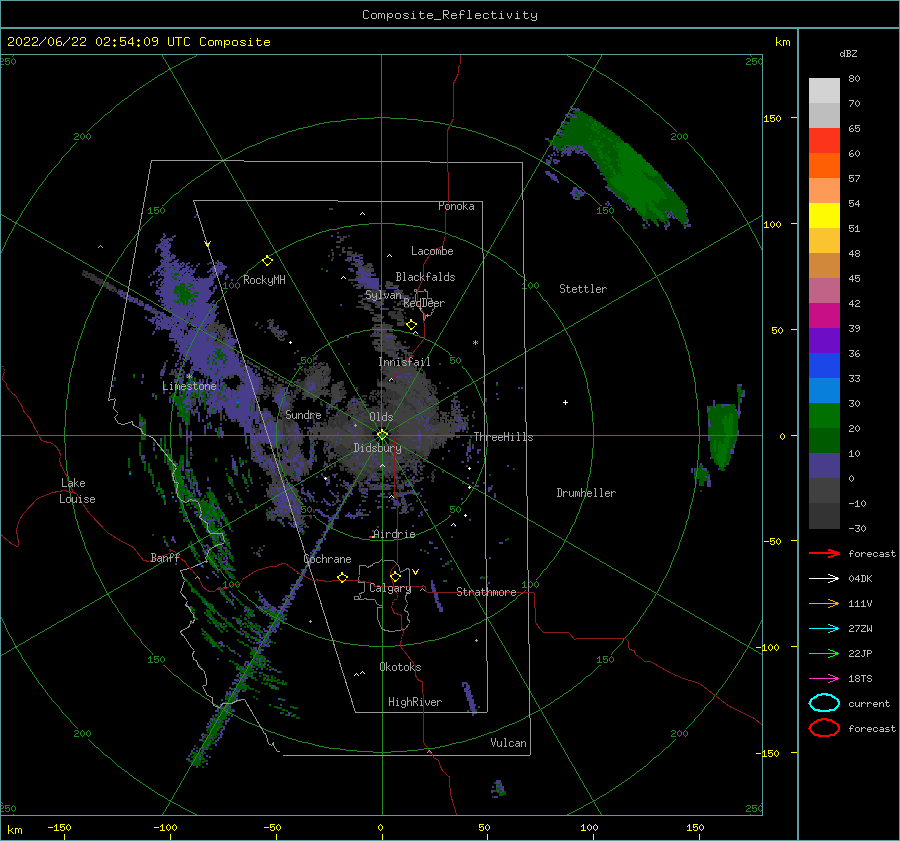Click the yellow diamond marker near RedDeer
This screenshot has height=841, width=900.
pos(411,325)
